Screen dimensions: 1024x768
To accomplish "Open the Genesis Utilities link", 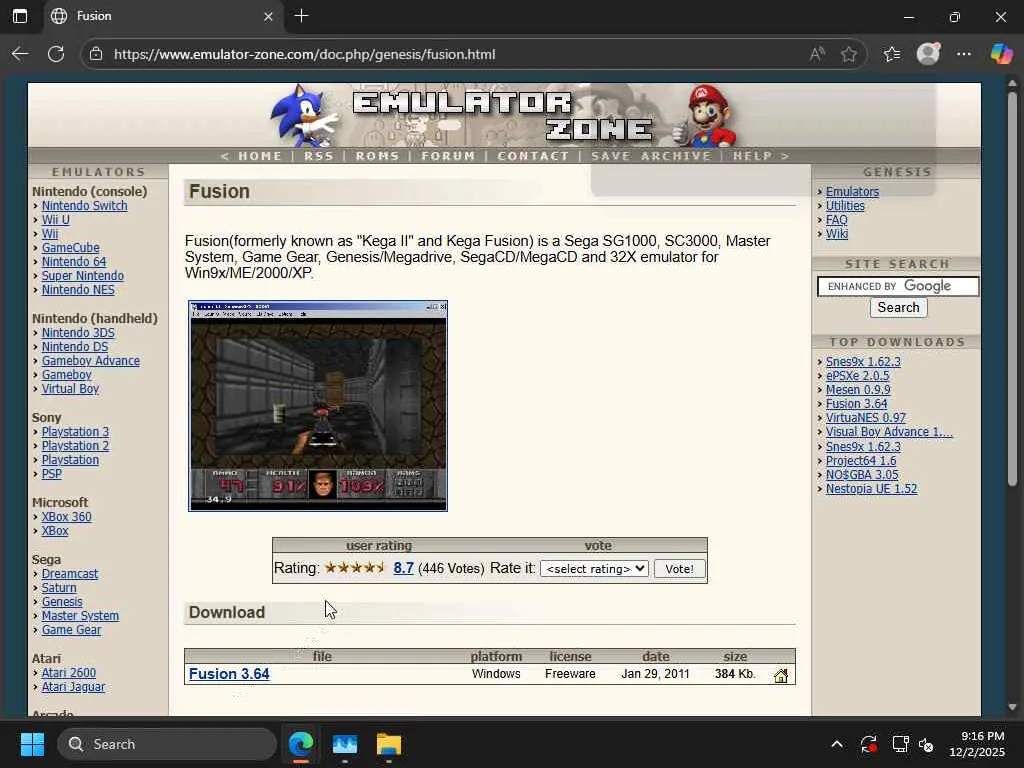I will tap(845, 206).
